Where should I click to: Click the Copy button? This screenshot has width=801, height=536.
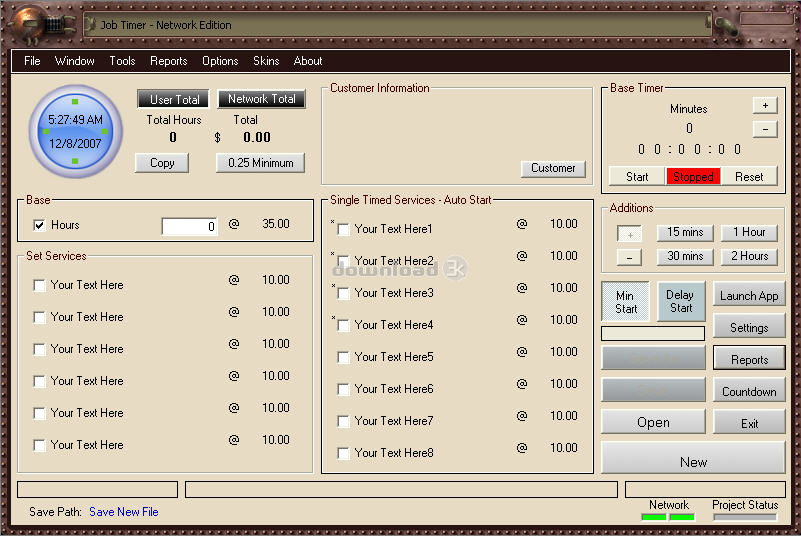tap(162, 163)
